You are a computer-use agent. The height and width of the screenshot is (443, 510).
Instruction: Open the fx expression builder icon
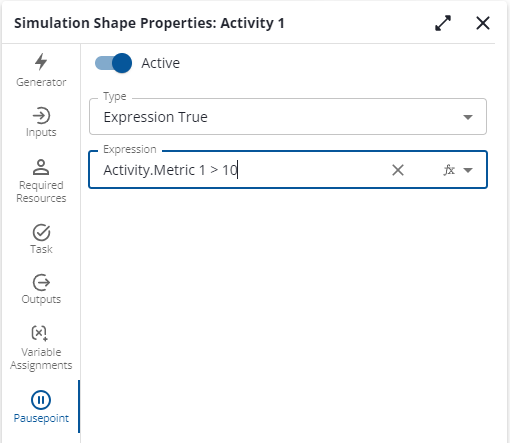449,170
